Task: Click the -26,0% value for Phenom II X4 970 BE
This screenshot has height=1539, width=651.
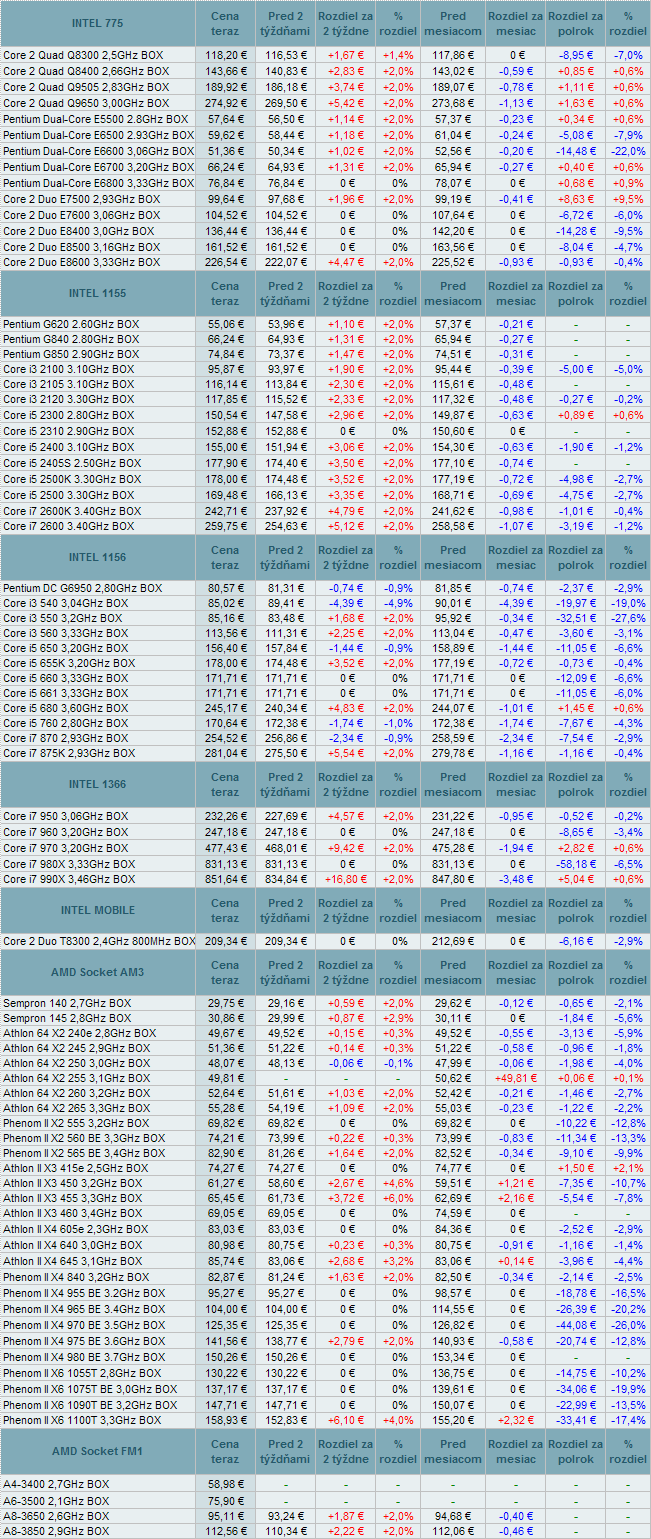Action: [628, 1325]
